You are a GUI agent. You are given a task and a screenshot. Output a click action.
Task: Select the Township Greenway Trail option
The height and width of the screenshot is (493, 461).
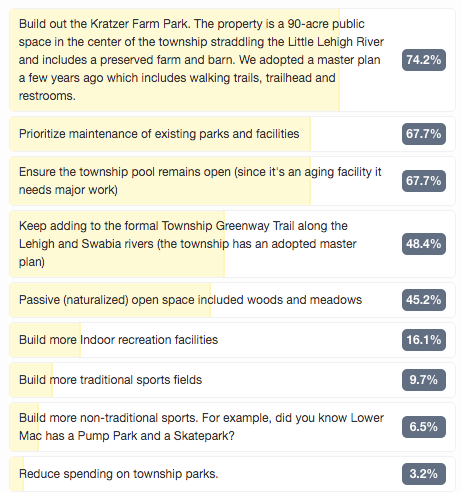[x=232, y=244]
